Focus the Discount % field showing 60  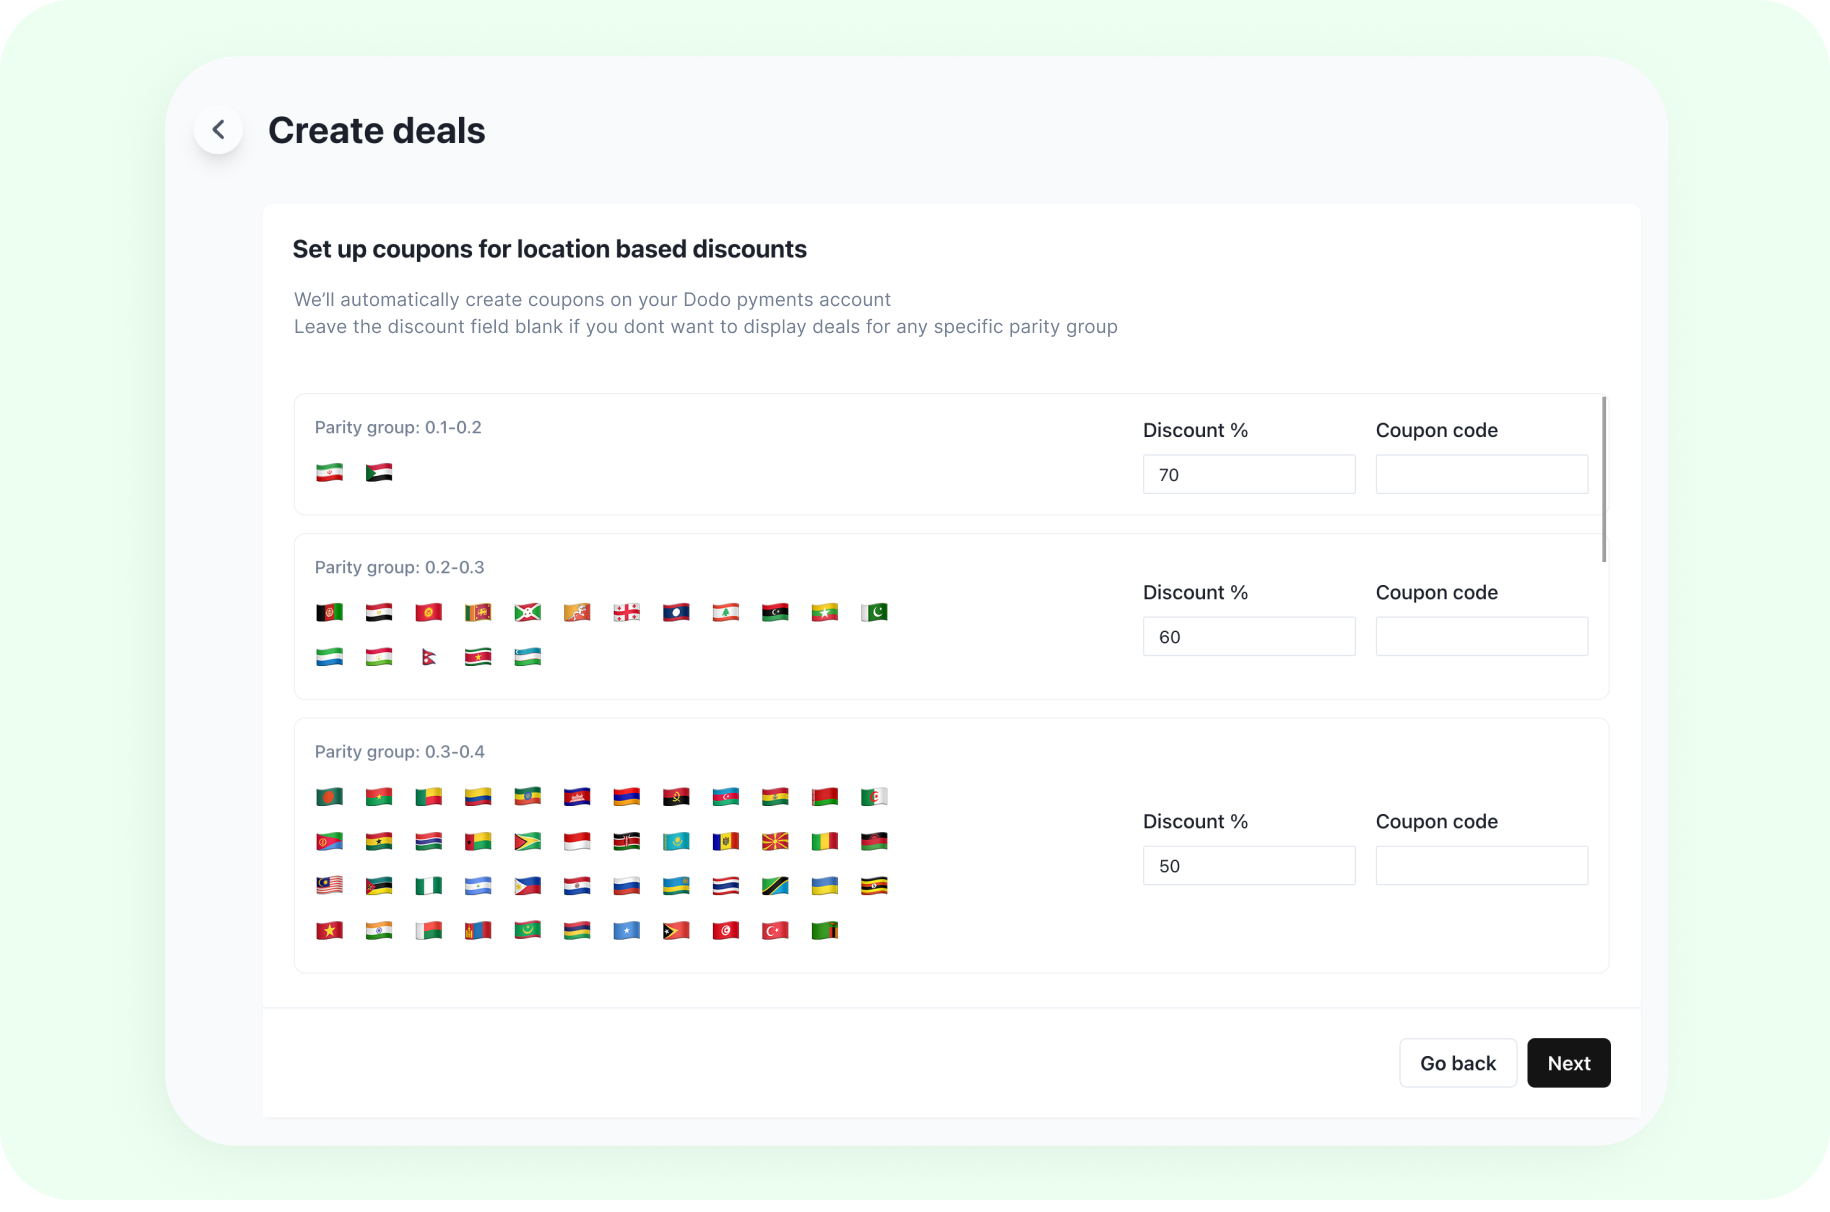1249,637
